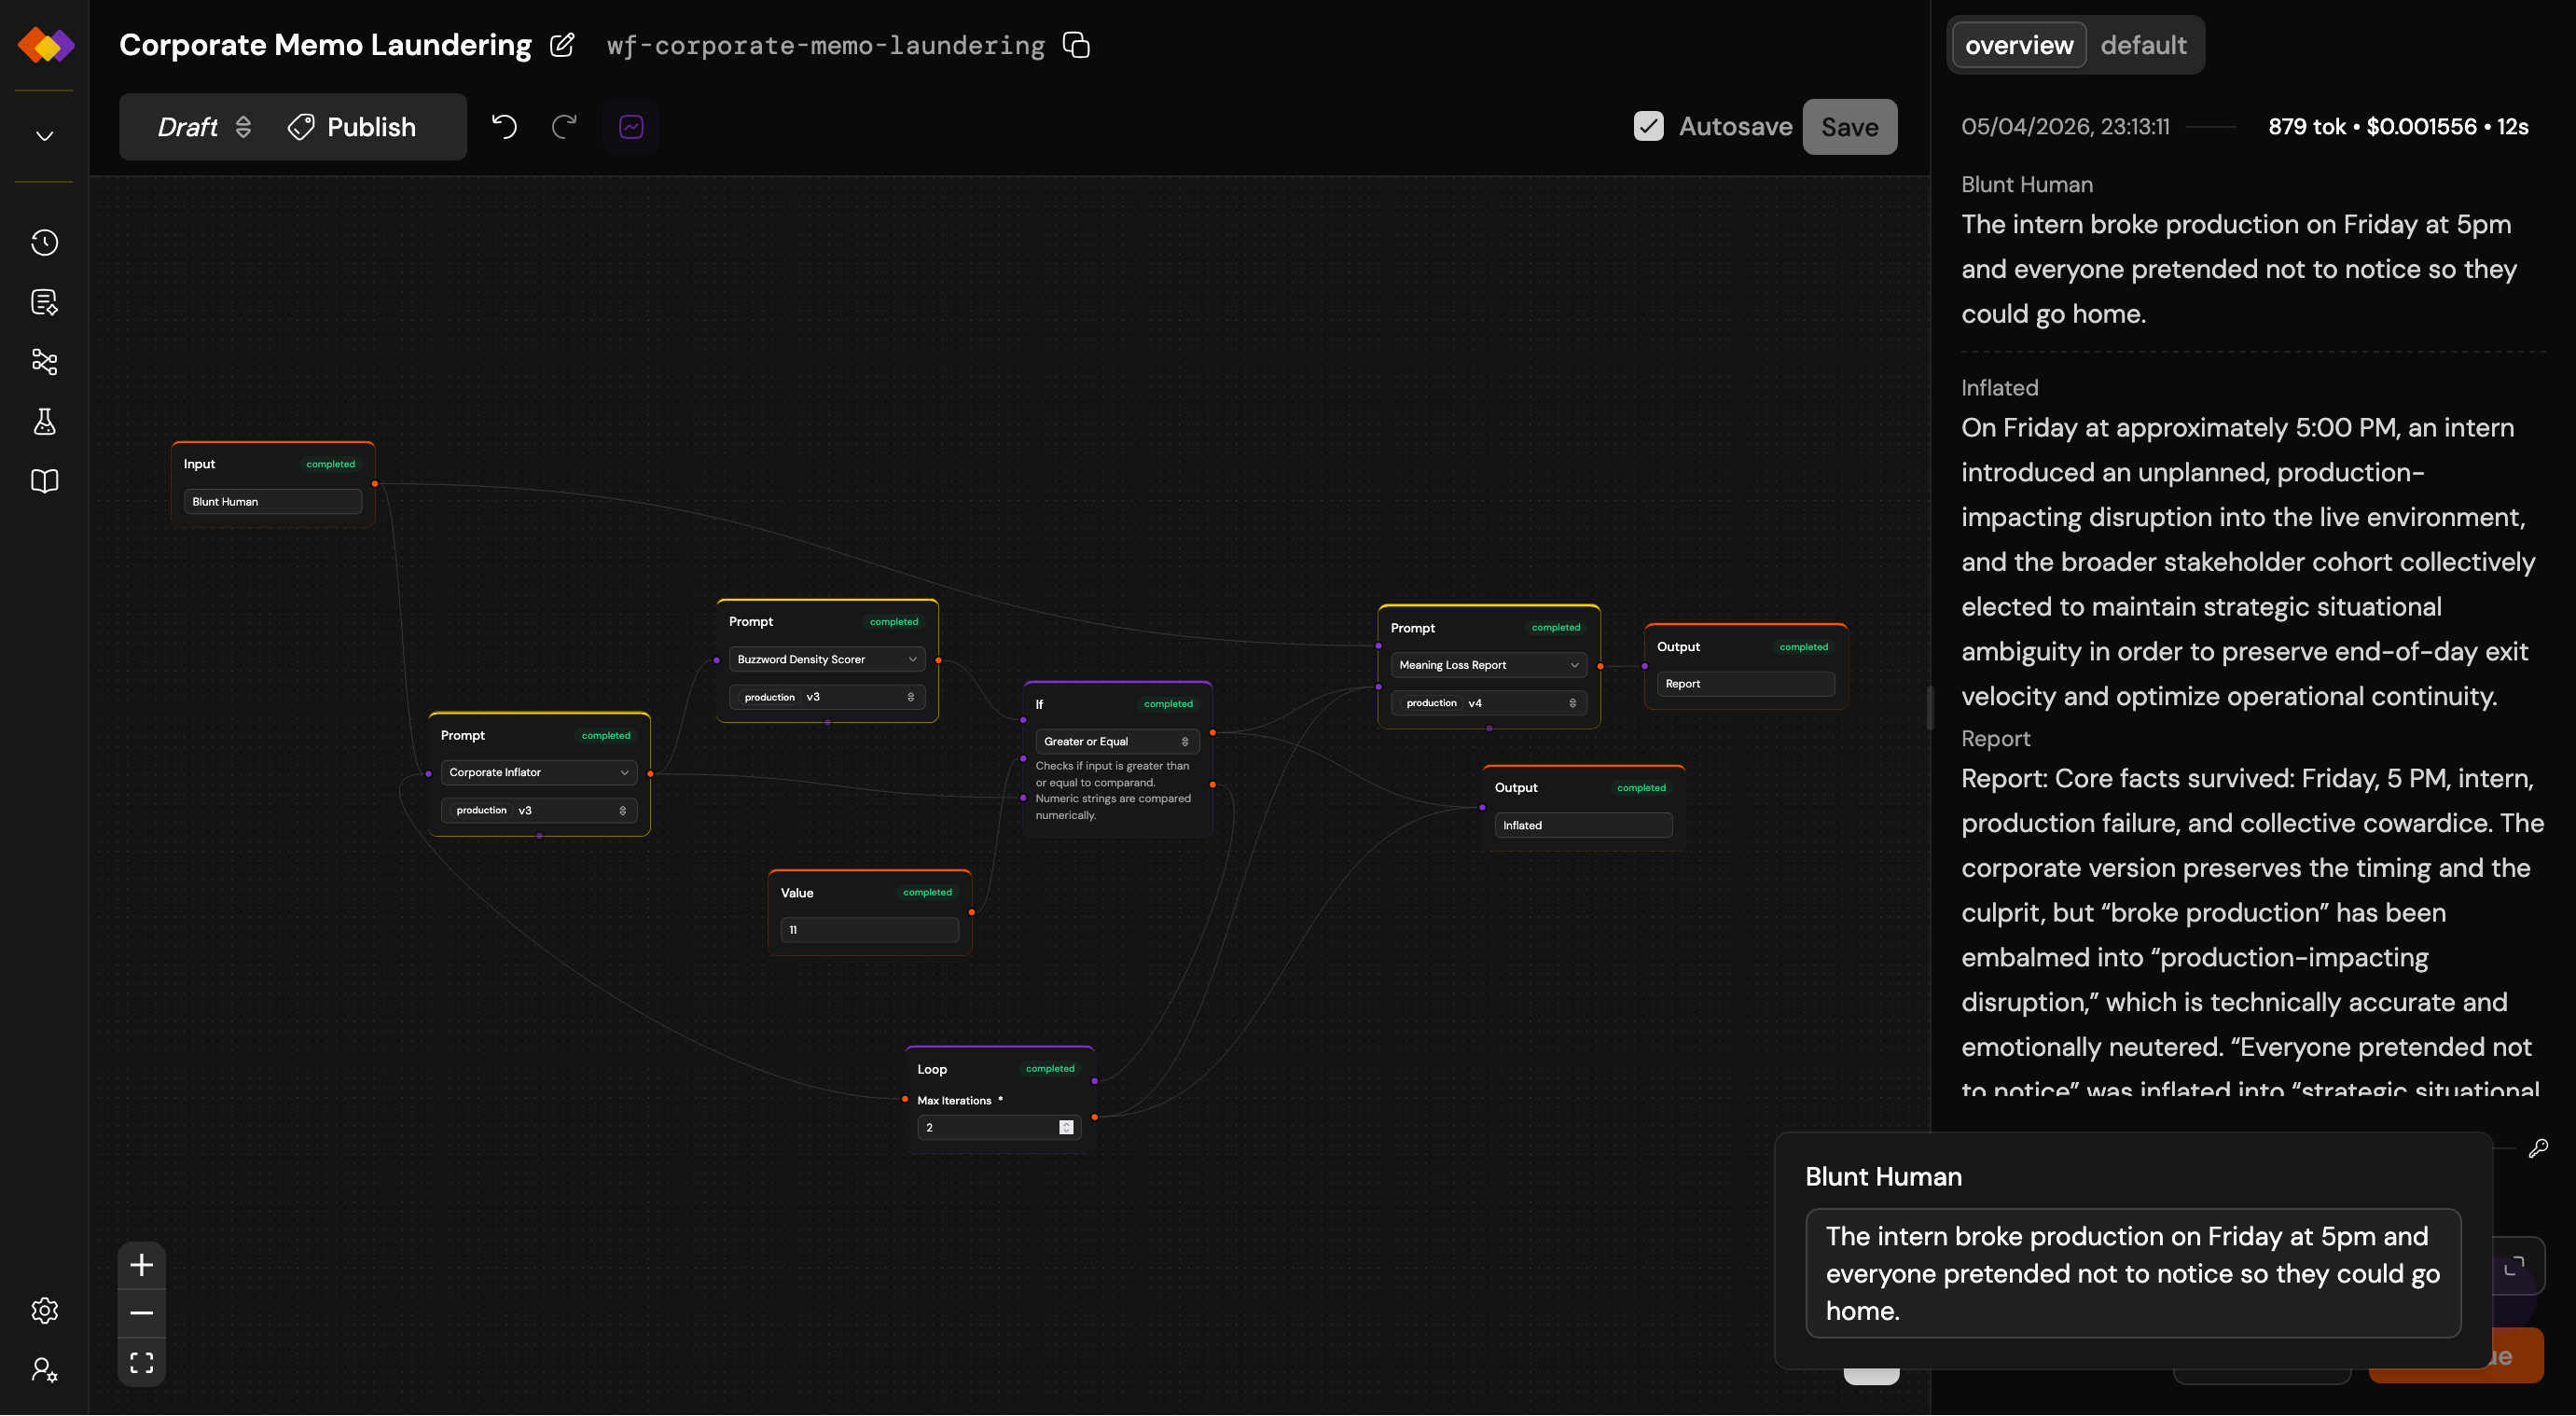Open the workflow nodes icon in sidebar
Image resolution: width=2576 pixels, height=1416 pixels.
coord(44,361)
